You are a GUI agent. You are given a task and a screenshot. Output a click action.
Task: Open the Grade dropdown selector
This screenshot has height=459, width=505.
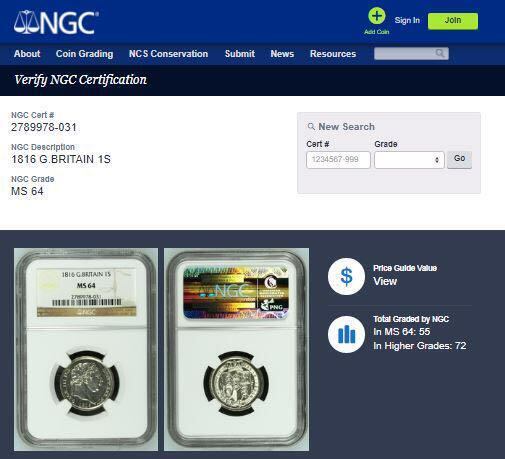(x=409, y=160)
